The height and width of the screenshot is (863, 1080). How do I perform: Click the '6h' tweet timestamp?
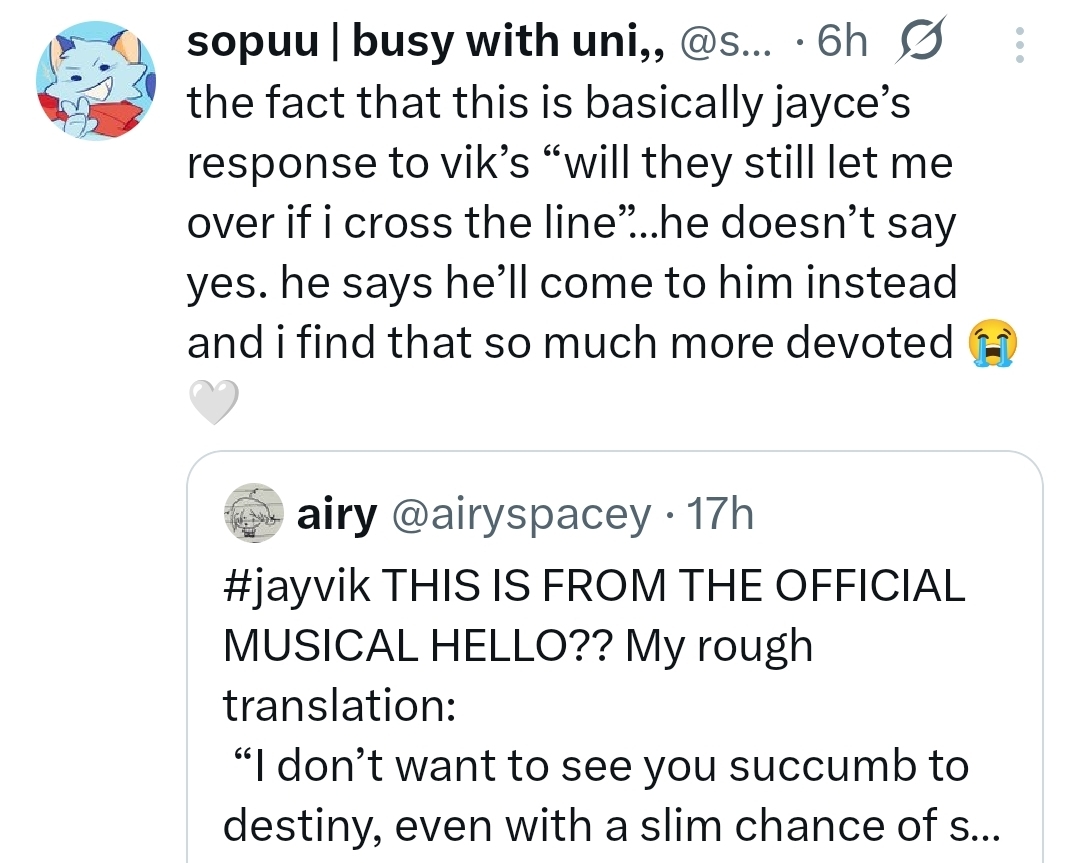840,44
